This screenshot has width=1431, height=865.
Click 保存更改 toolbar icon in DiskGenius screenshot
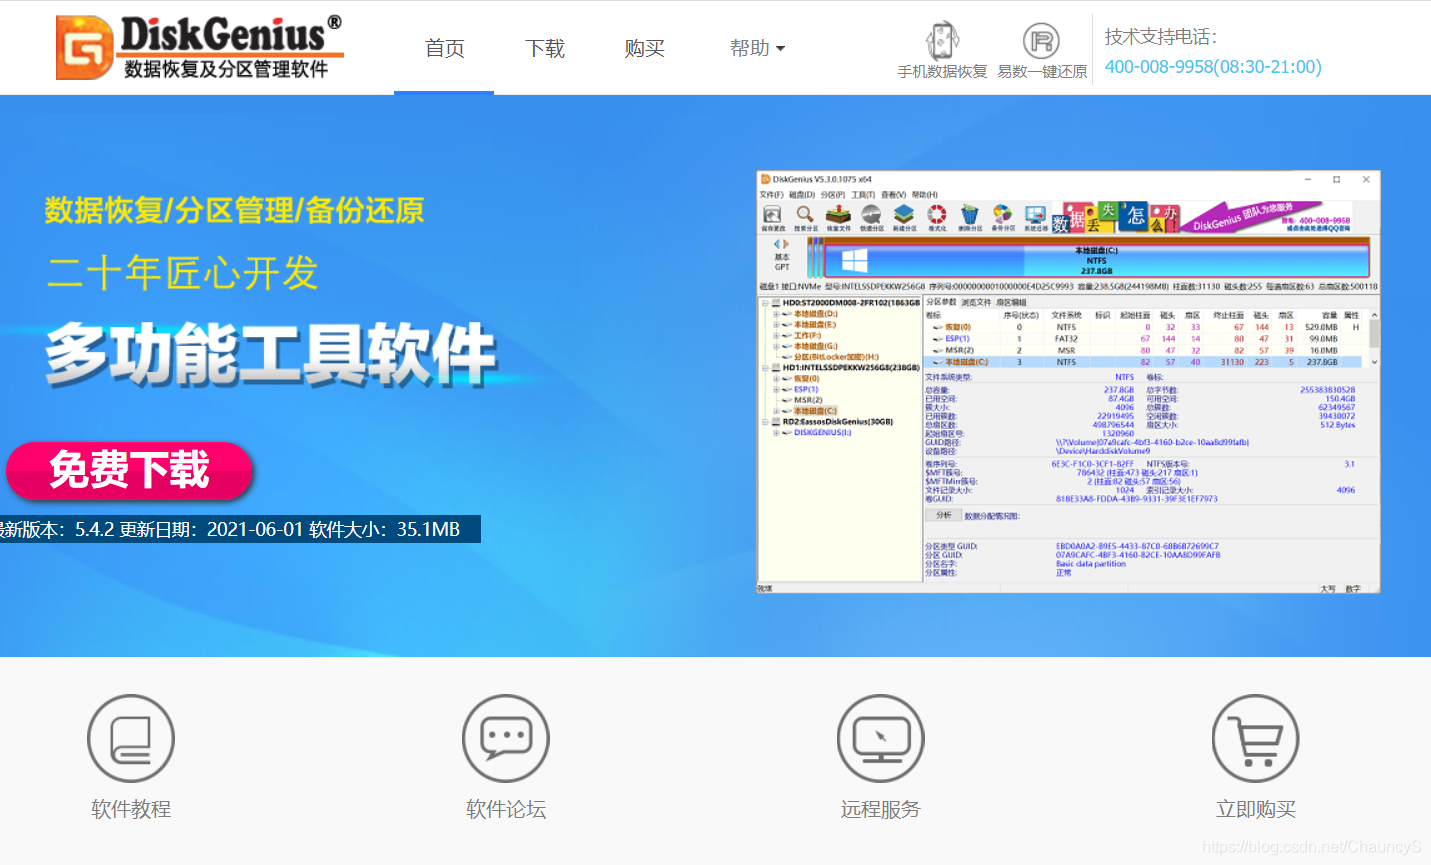click(x=773, y=218)
